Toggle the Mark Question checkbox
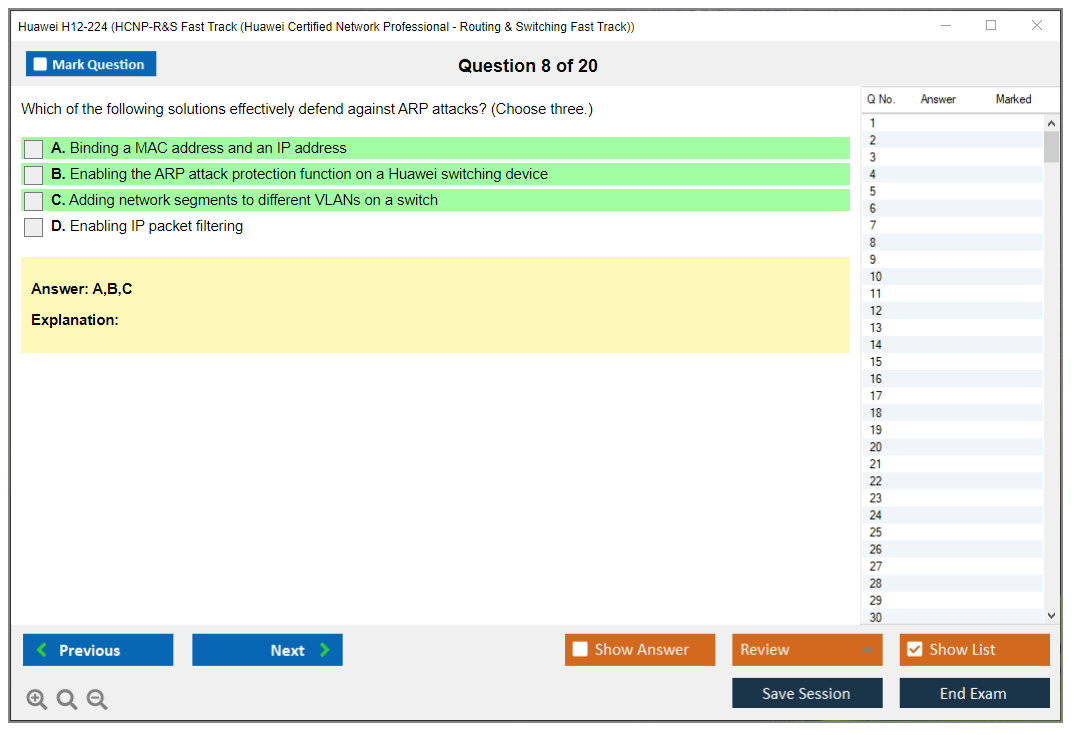 pyautogui.click(x=41, y=65)
